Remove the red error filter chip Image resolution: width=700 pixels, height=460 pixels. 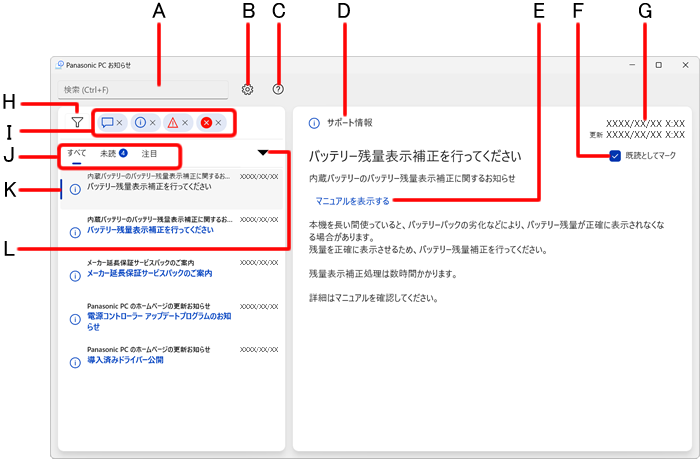point(218,123)
